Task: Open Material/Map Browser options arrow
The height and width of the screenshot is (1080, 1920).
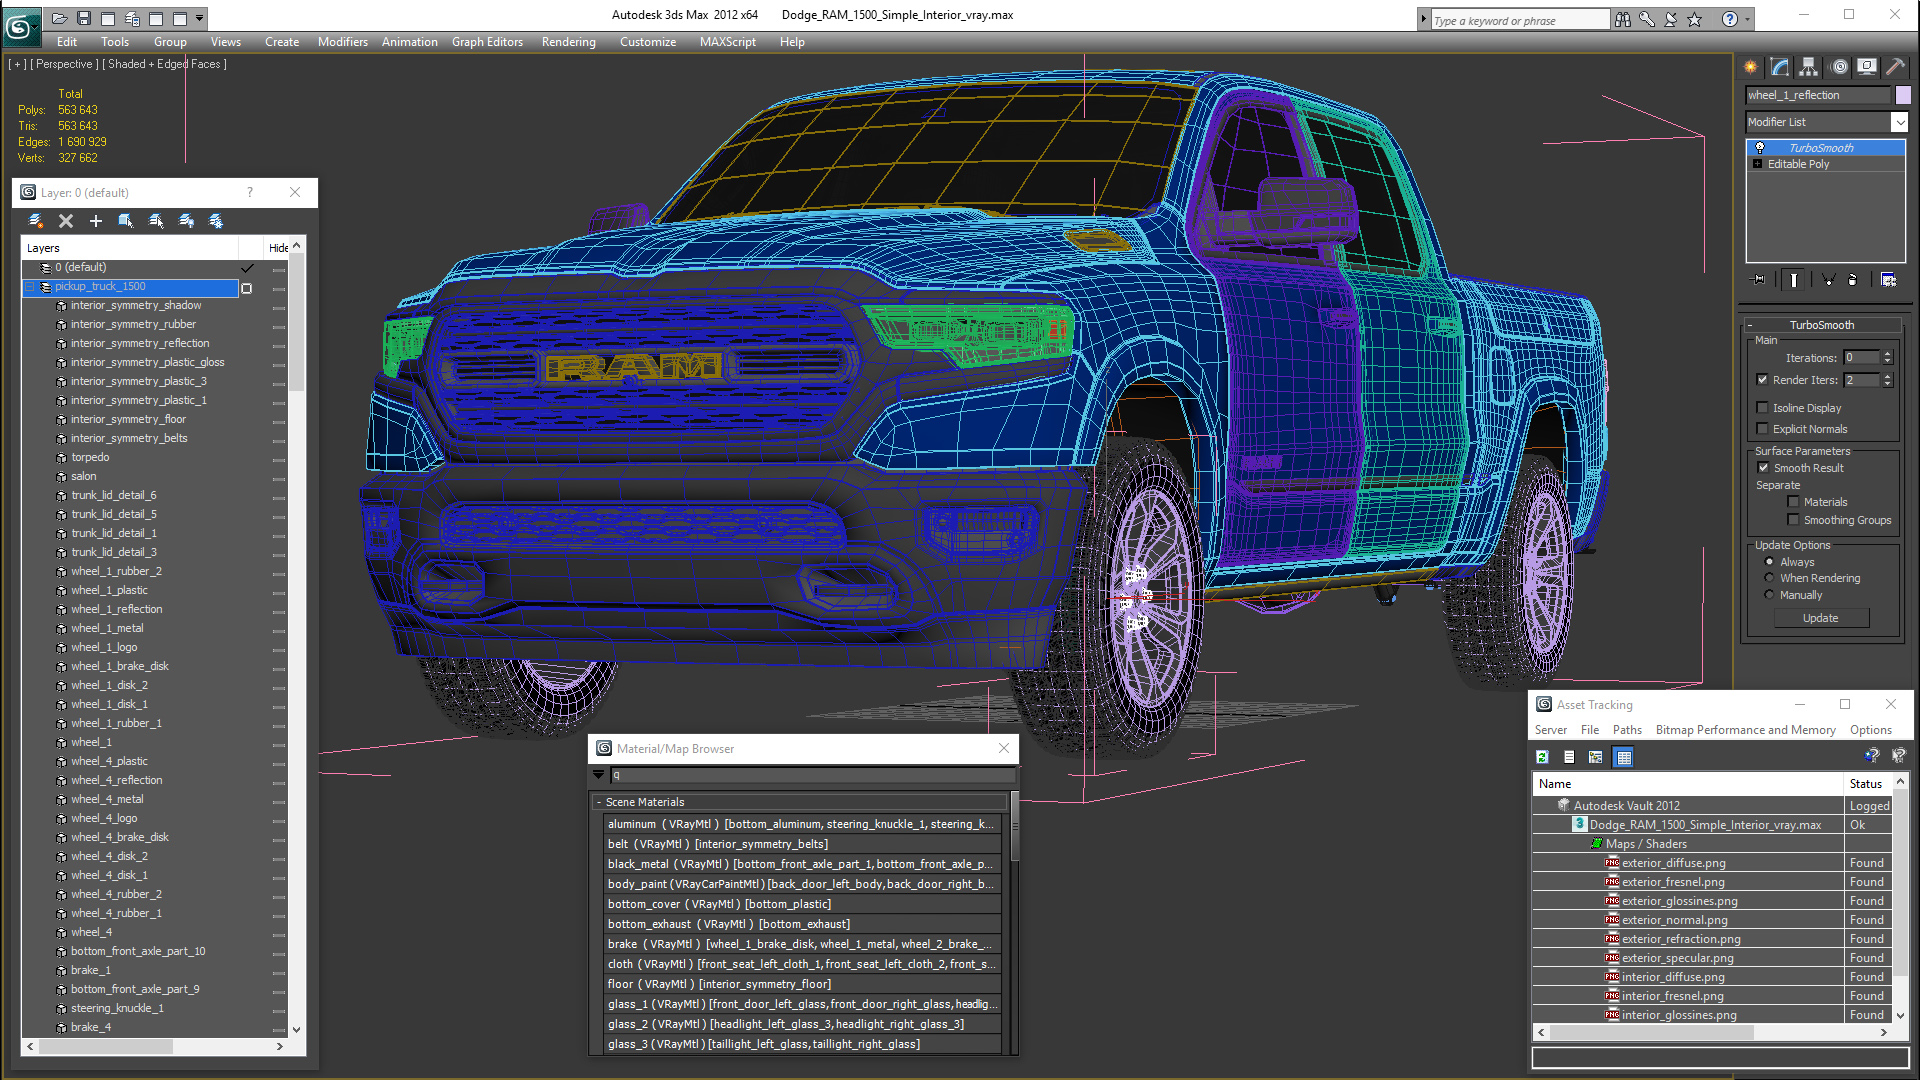Action: point(599,775)
